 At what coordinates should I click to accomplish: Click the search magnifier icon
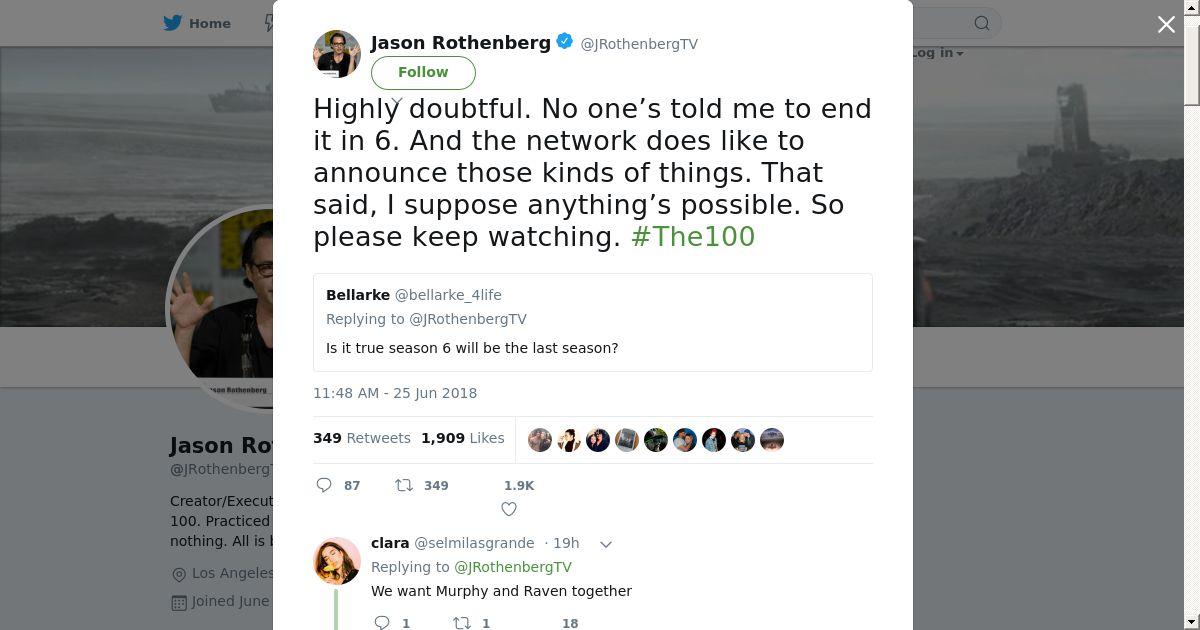click(982, 23)
